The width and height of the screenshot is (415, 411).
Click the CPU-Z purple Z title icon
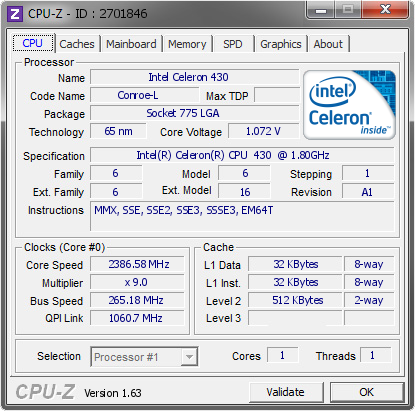pyautogui.click(x=15, y=14)
